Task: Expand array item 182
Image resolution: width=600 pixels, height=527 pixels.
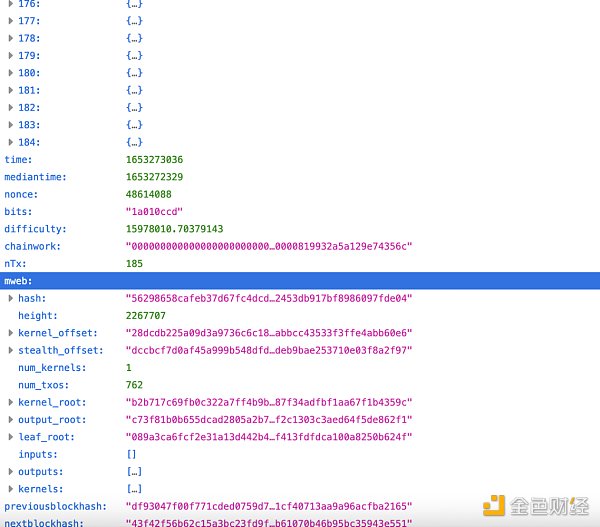Action: (11, 107)
